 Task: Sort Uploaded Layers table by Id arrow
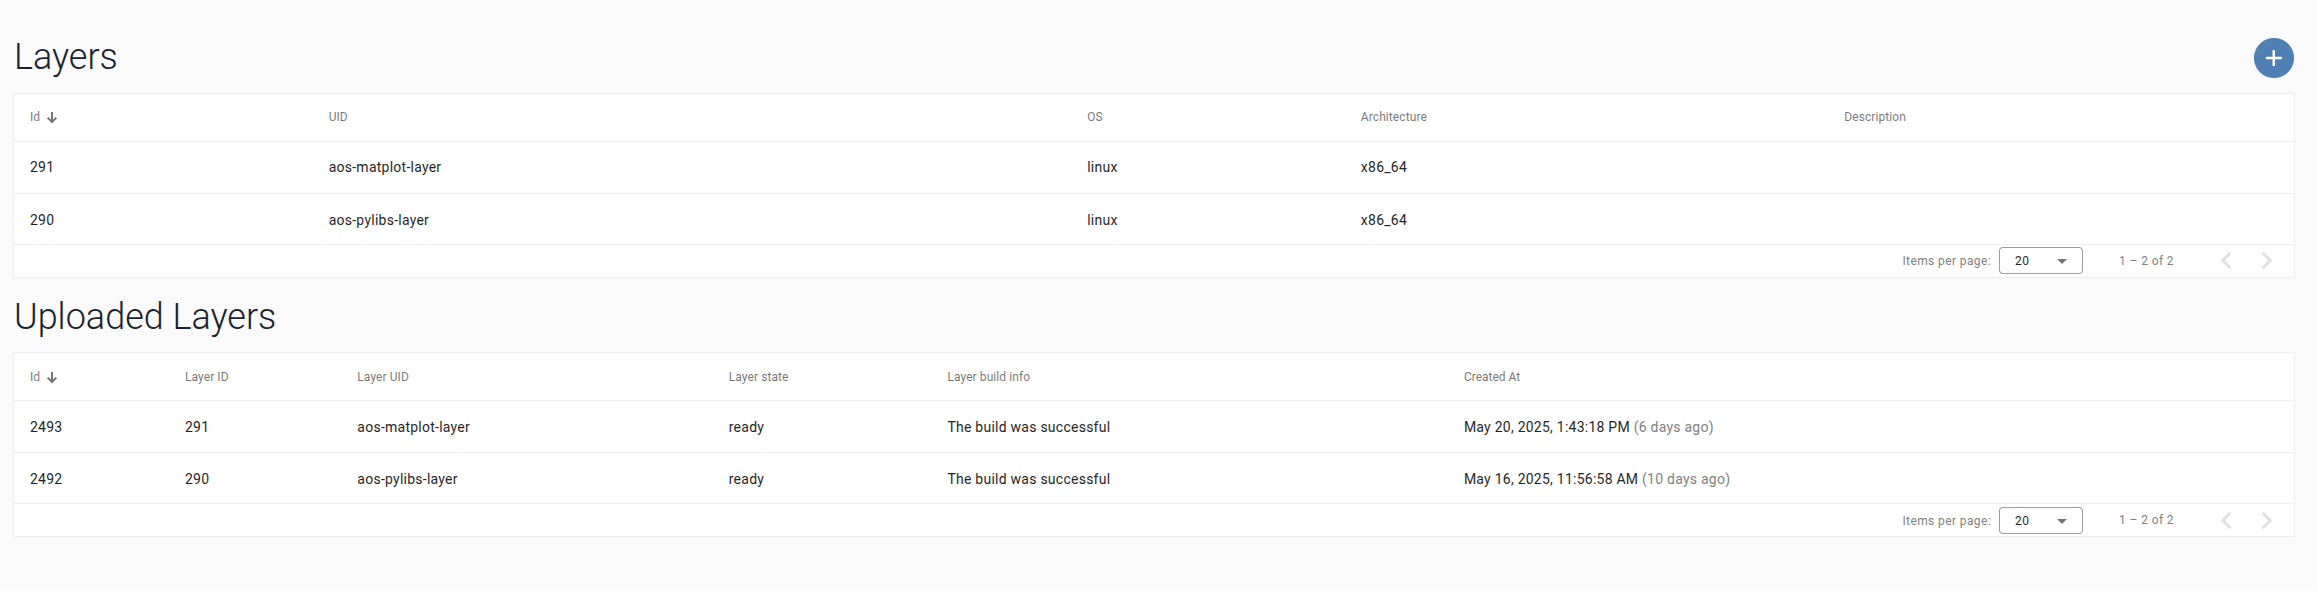52,378
